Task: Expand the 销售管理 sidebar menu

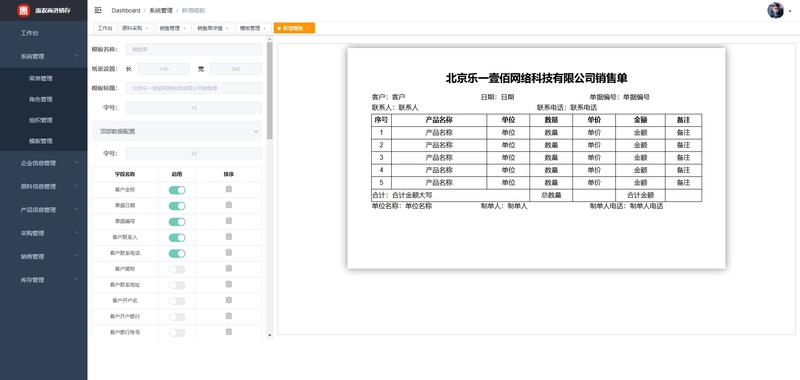Action: click(x=43, y=257)
